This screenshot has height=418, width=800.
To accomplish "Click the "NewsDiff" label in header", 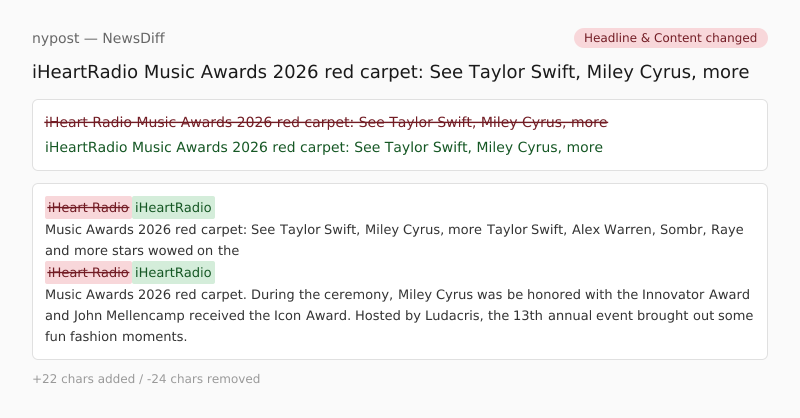I will pyautogui.click(x=133, y=38).
